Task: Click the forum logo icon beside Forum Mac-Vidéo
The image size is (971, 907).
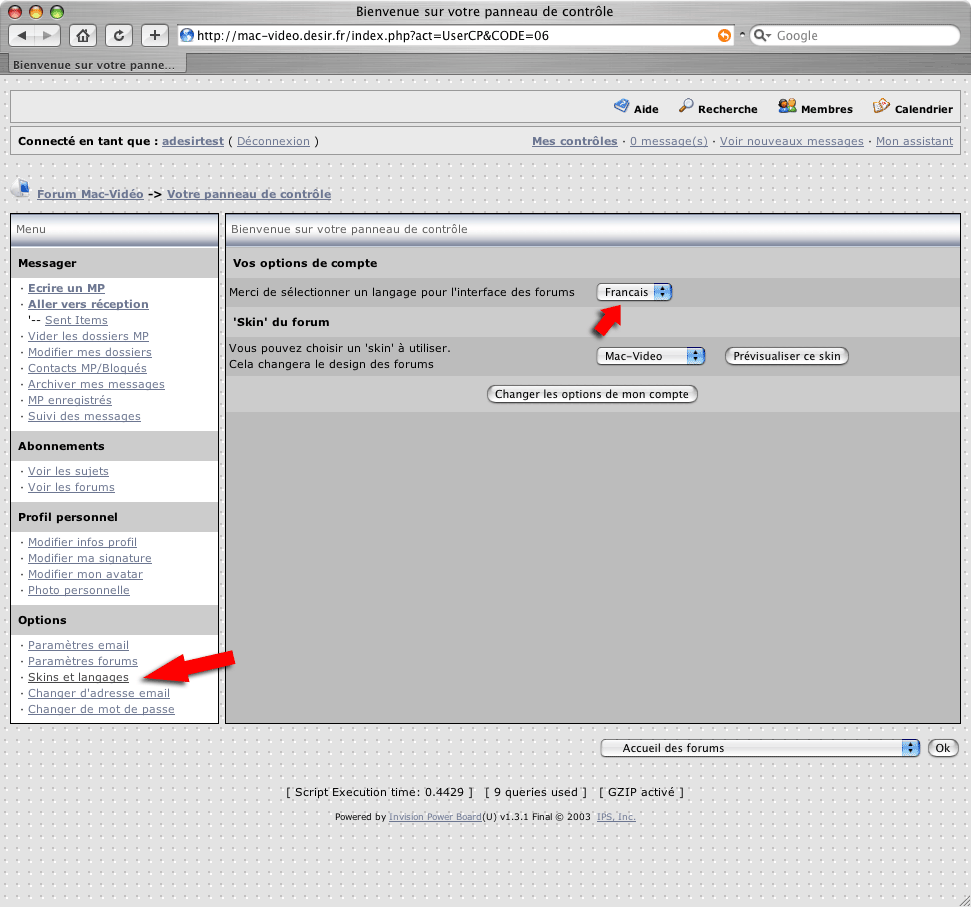Action: pyautogui.click(x=22, y=187)
